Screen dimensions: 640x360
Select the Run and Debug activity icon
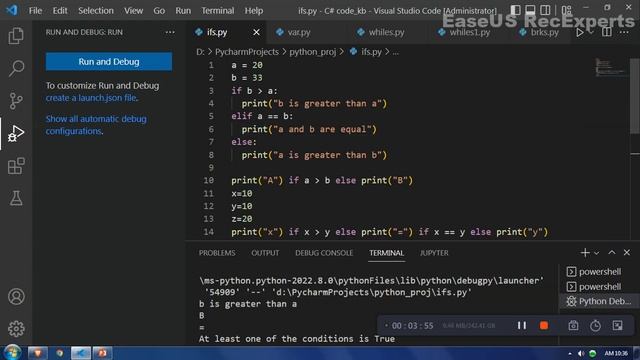click(16, 133)
